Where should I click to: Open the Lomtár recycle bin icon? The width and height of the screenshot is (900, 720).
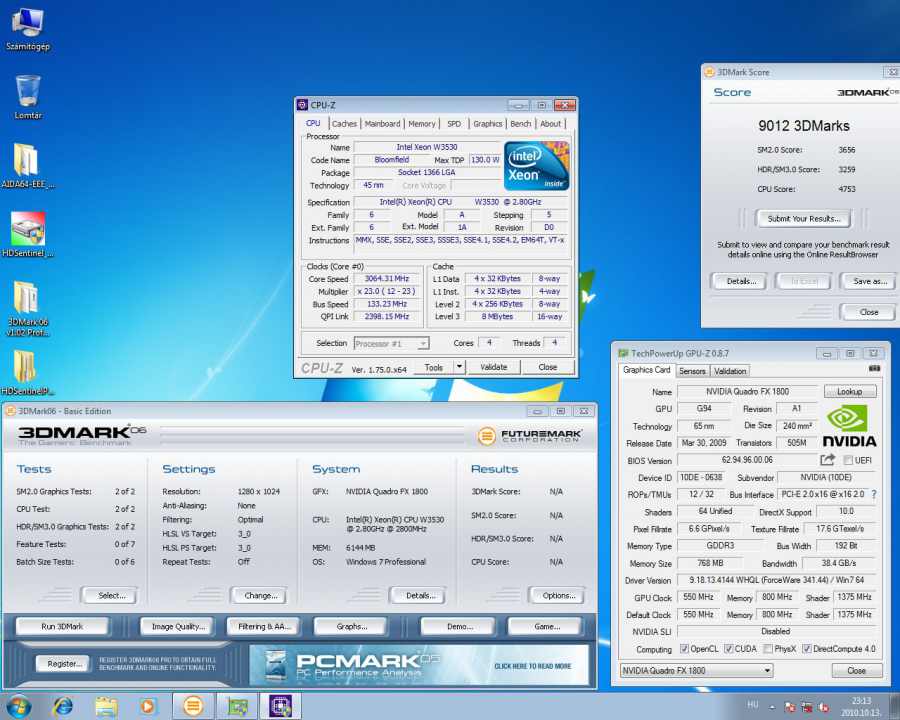(x=28, y=96)
